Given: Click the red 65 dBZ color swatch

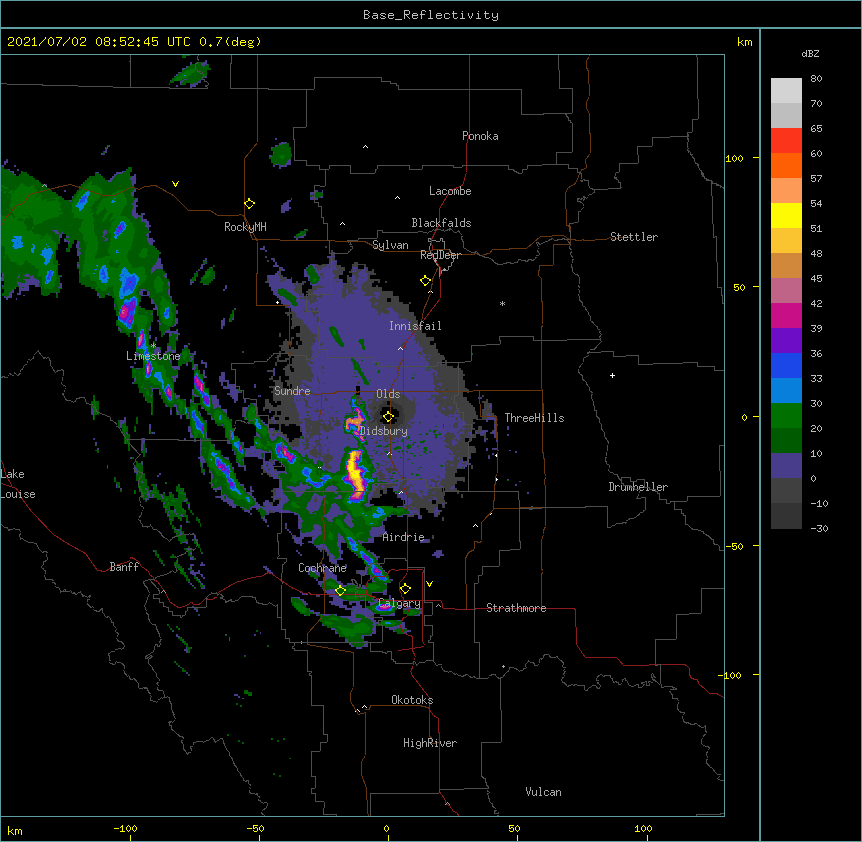Looking at the screenshot, I should click(786, 140).
